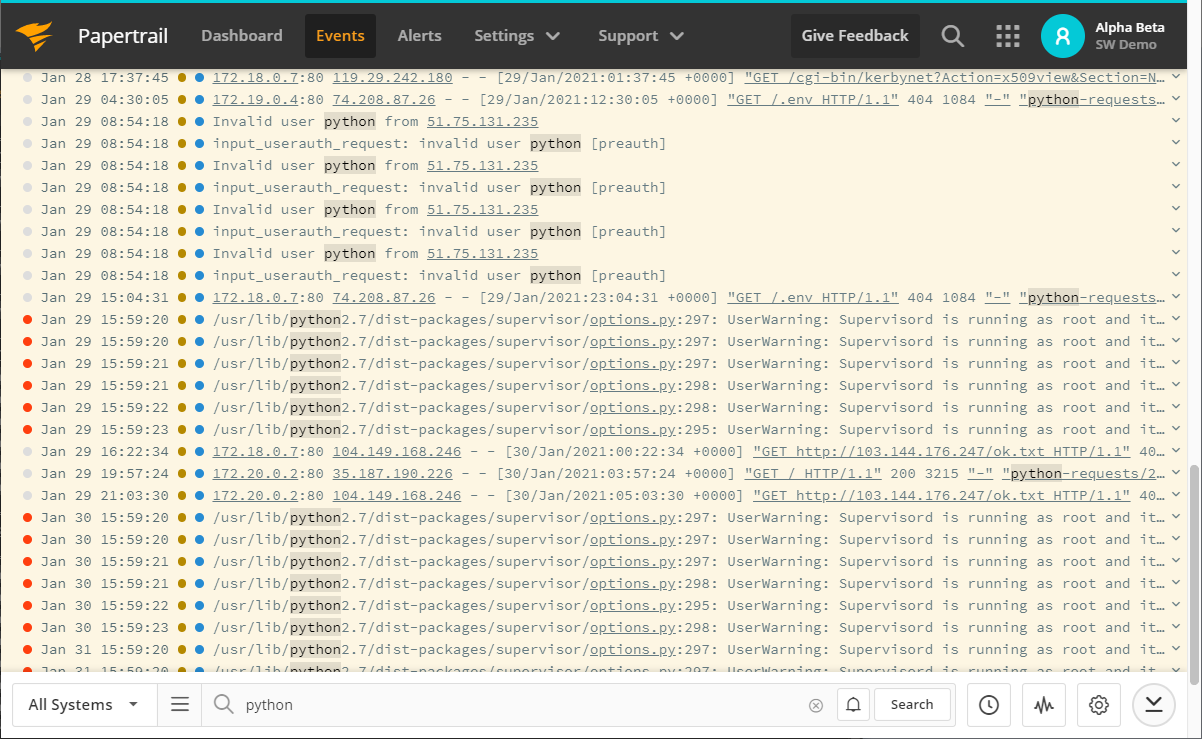Screen dimensions: 1202x740
Task: Click the Give Feedback button
Action: point(855,36)
